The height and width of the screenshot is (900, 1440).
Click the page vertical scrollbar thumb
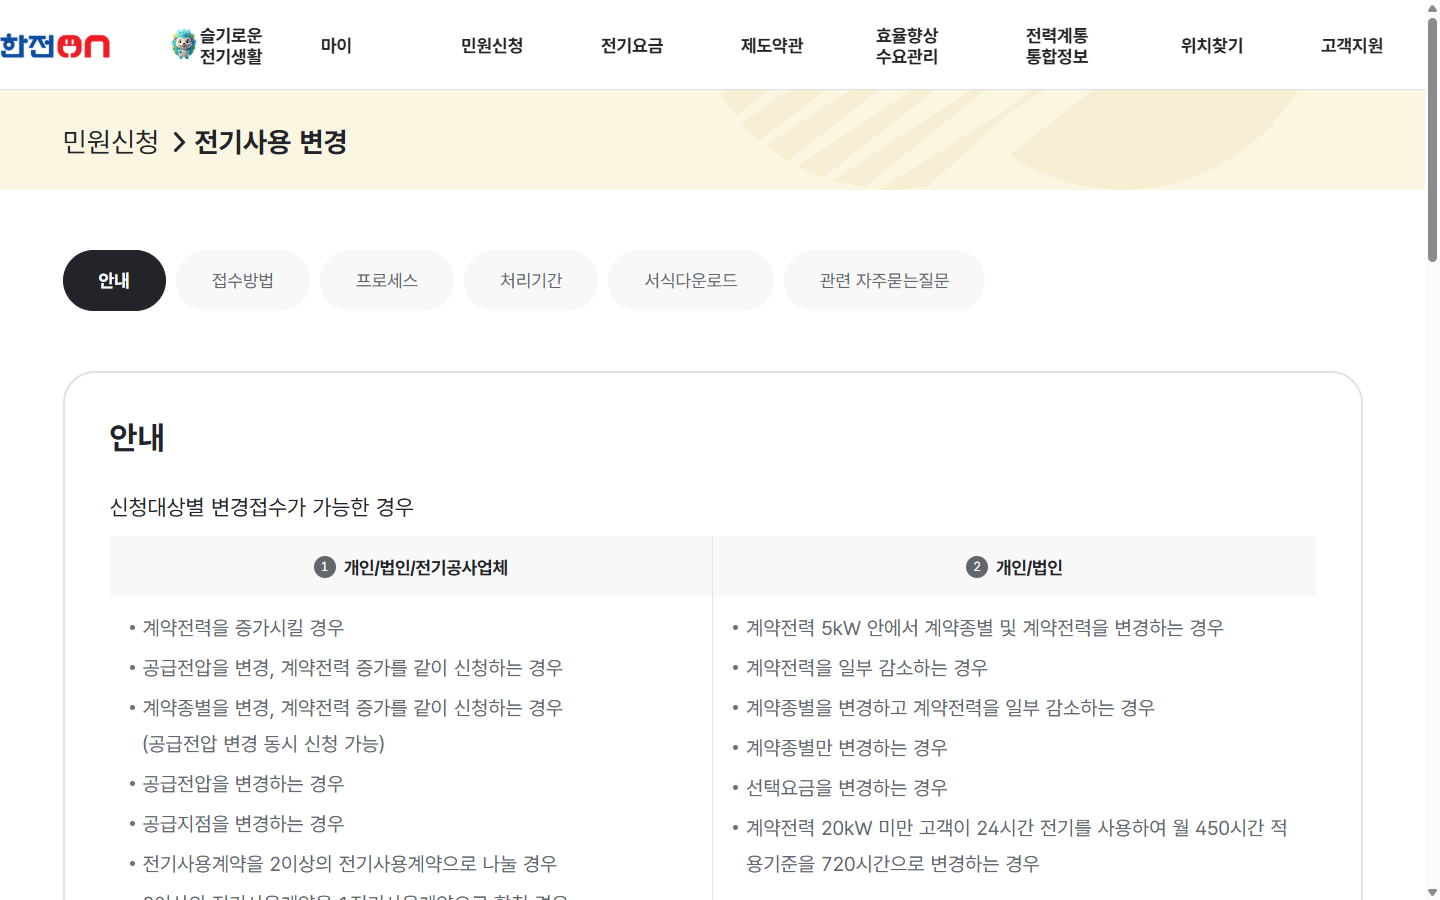[x=1432, y=140]
